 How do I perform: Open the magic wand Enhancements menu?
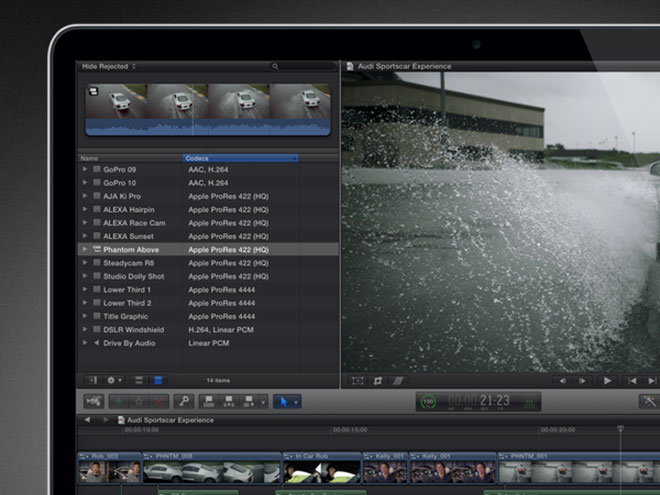pyautogui.click(x=649, y=401)
